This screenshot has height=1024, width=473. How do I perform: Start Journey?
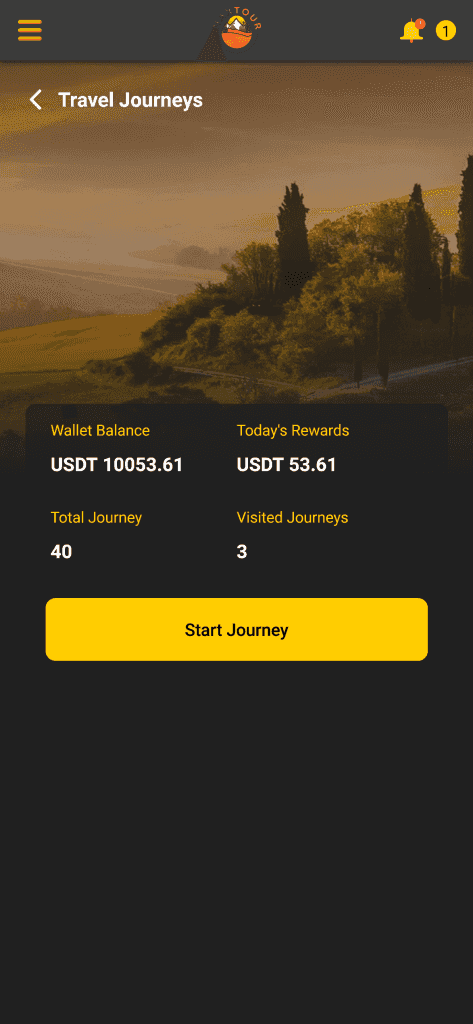click(x=236, y=630)
